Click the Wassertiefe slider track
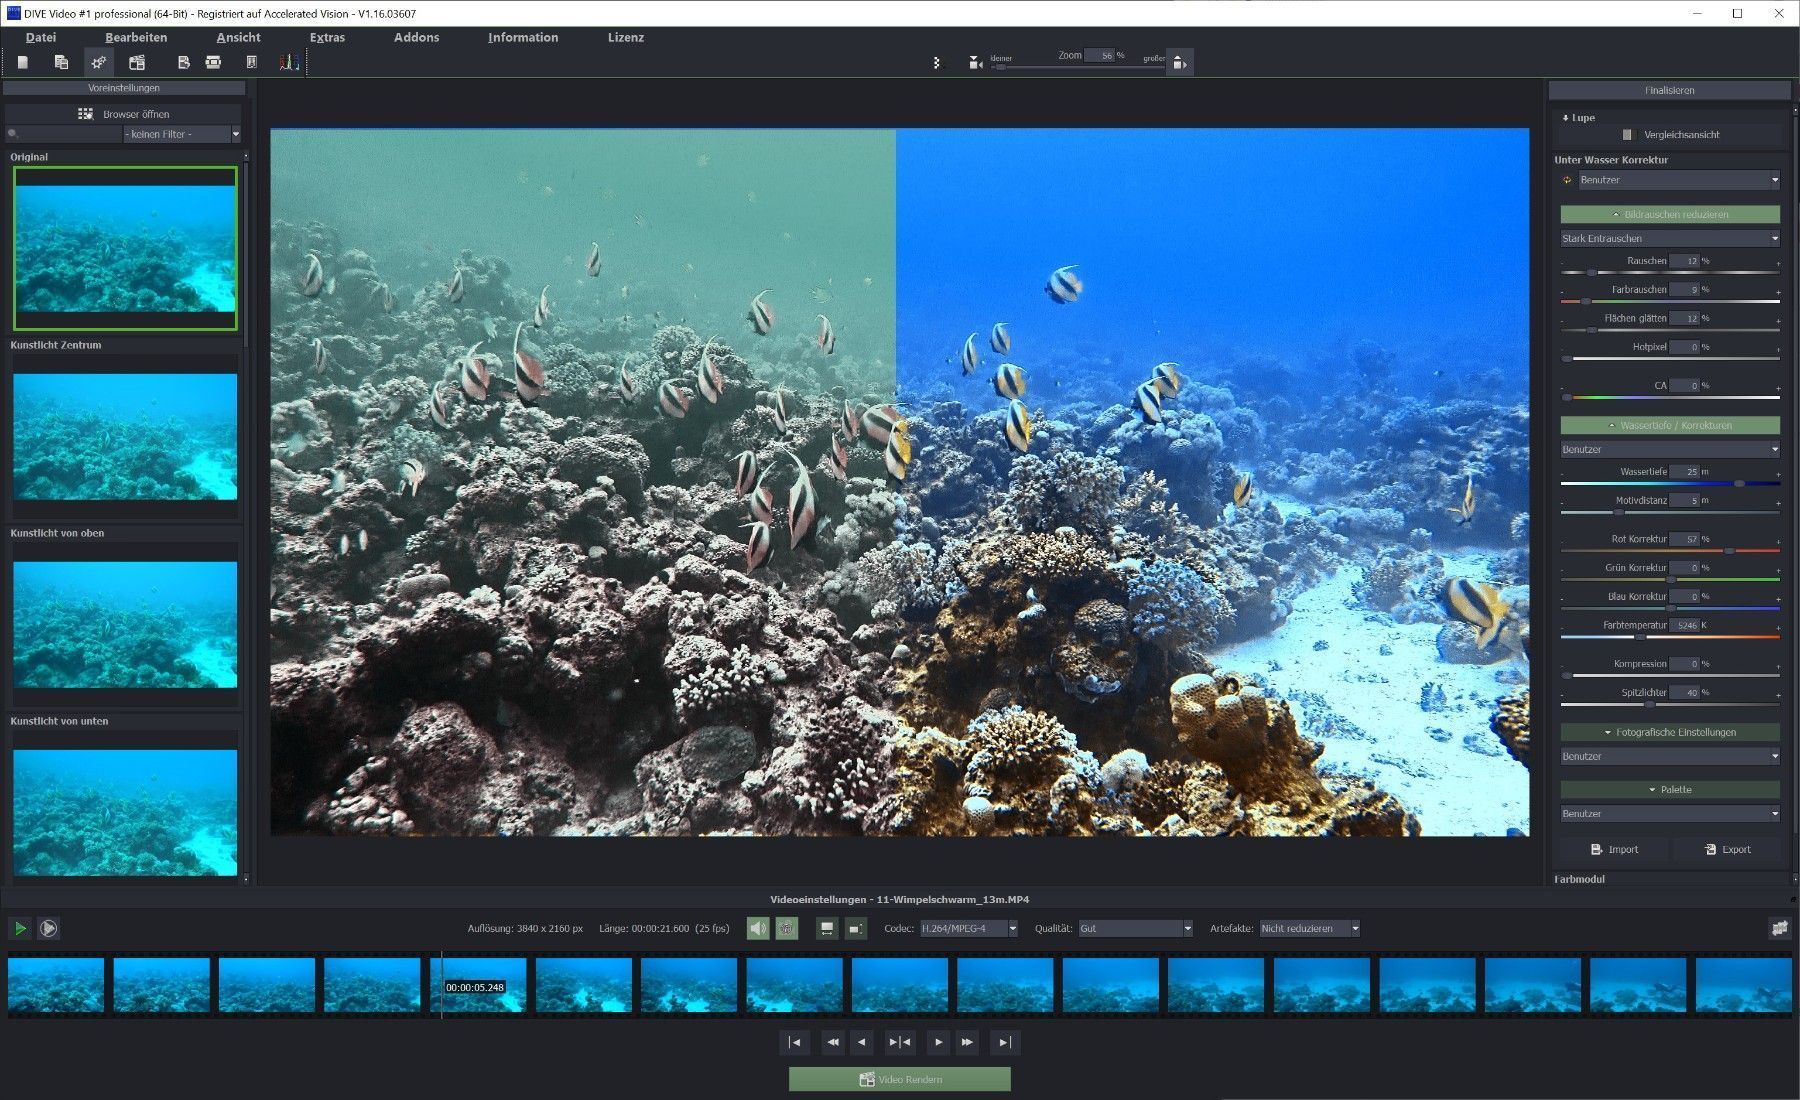Image resolution: width=1800 pixels, height=1100 pixels. coord(1669,484)
